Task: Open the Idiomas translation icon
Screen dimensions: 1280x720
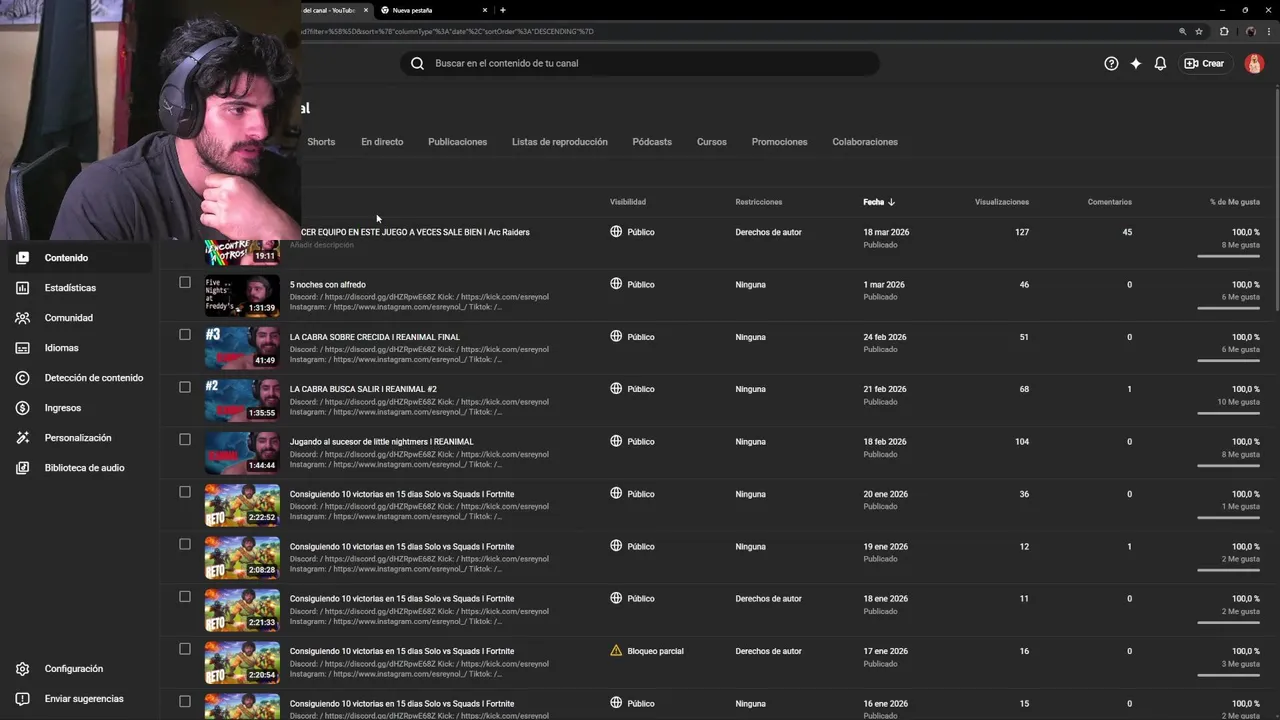Action: 22,348
